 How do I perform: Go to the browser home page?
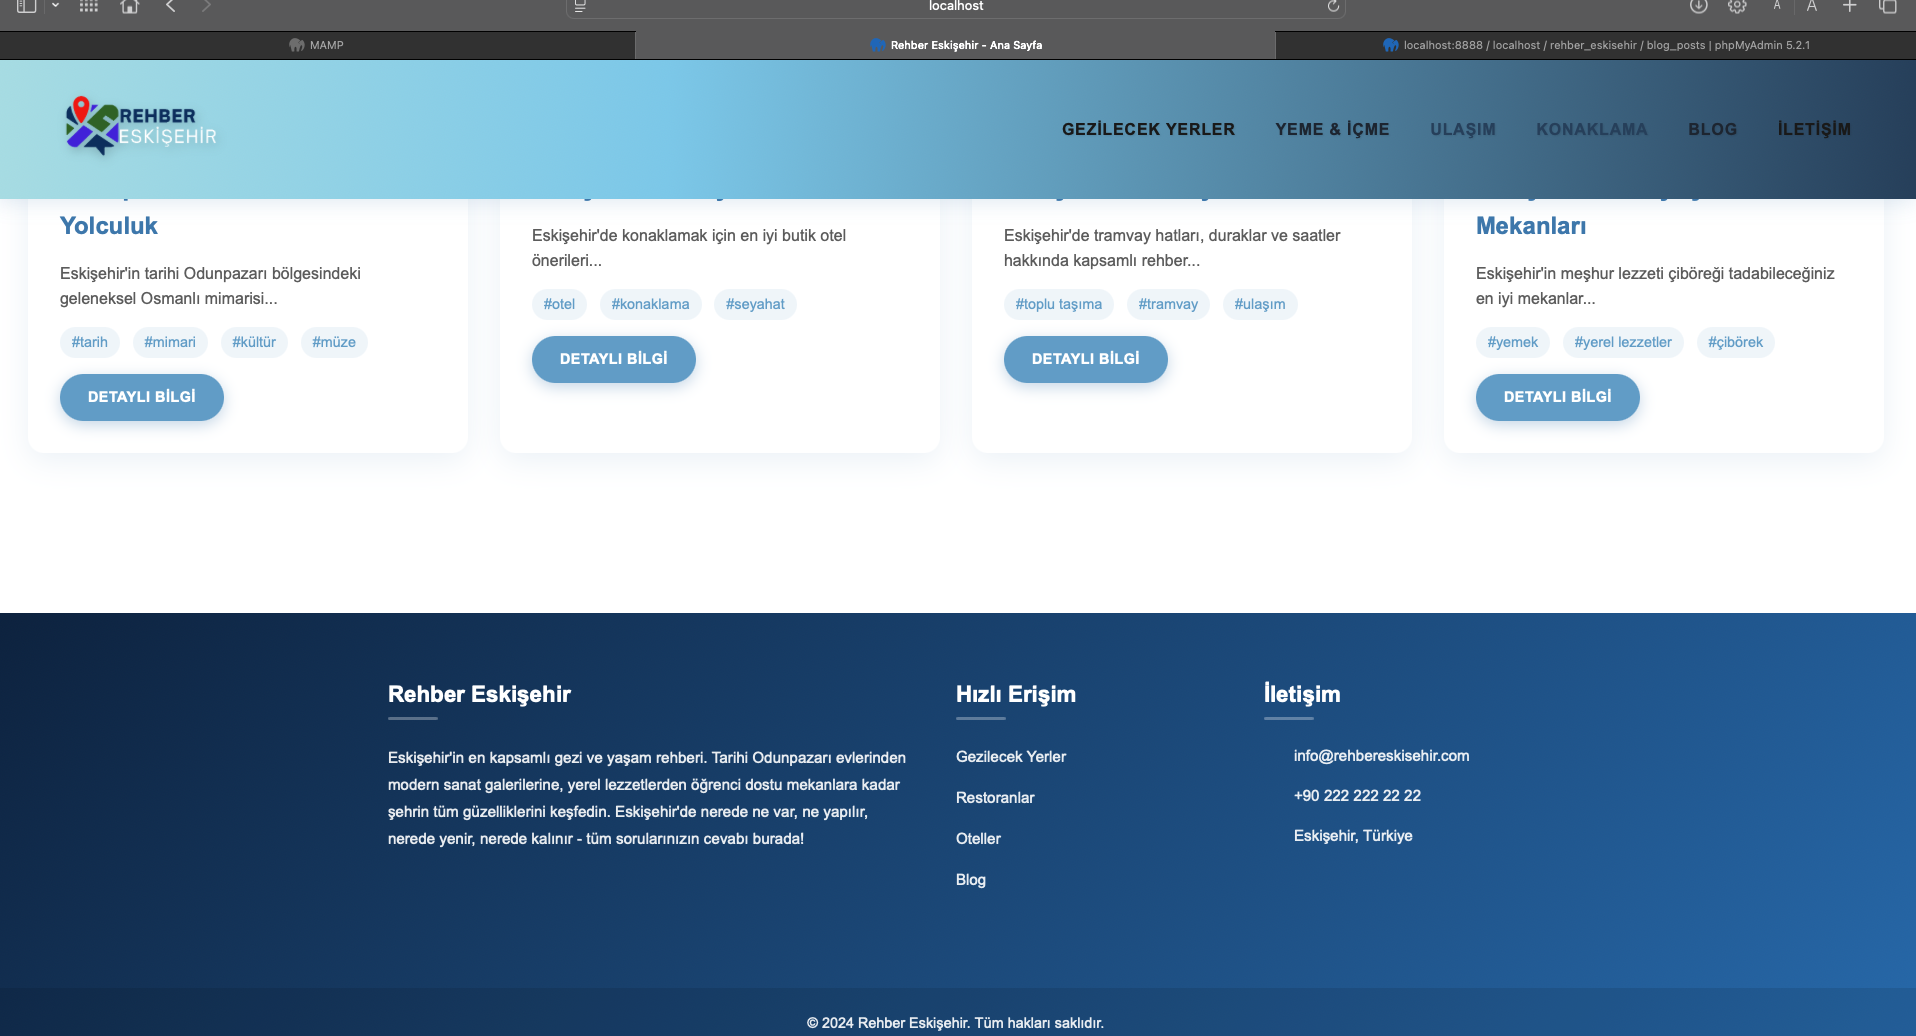click(x=129, y=7)
